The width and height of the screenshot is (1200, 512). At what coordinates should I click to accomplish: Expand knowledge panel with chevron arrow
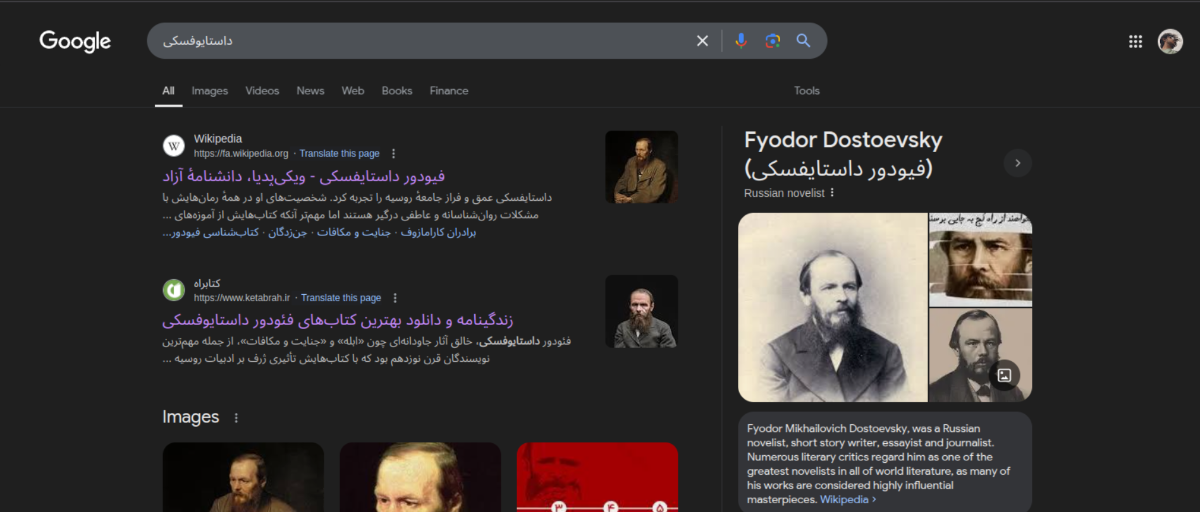1017,162
